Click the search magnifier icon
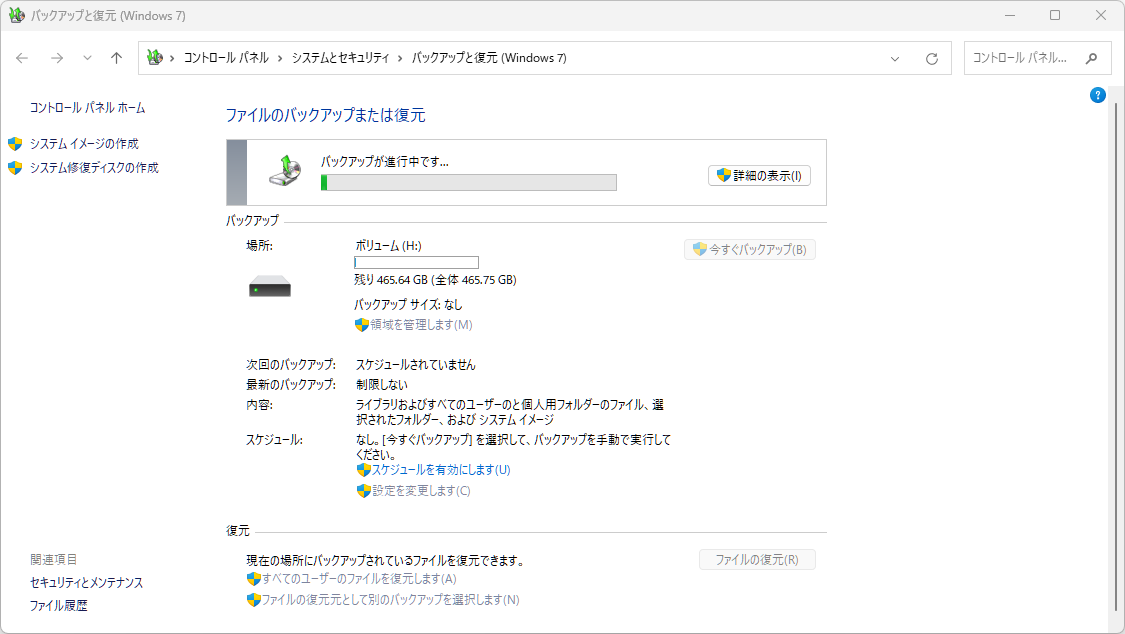 [x=1091, y=58]
